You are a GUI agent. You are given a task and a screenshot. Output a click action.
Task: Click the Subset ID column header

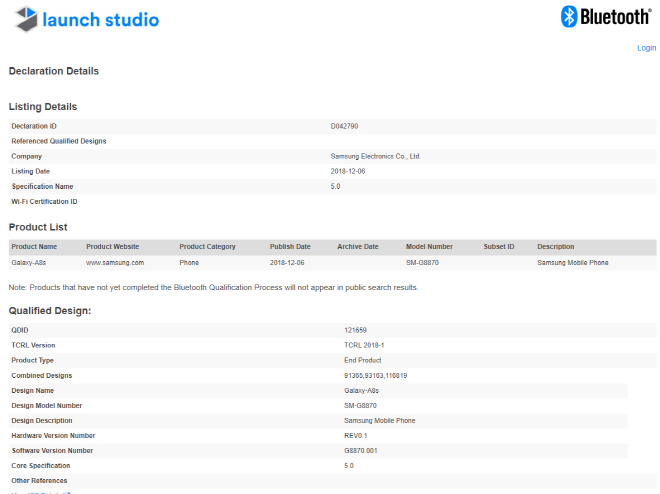[x=499, y=247]
